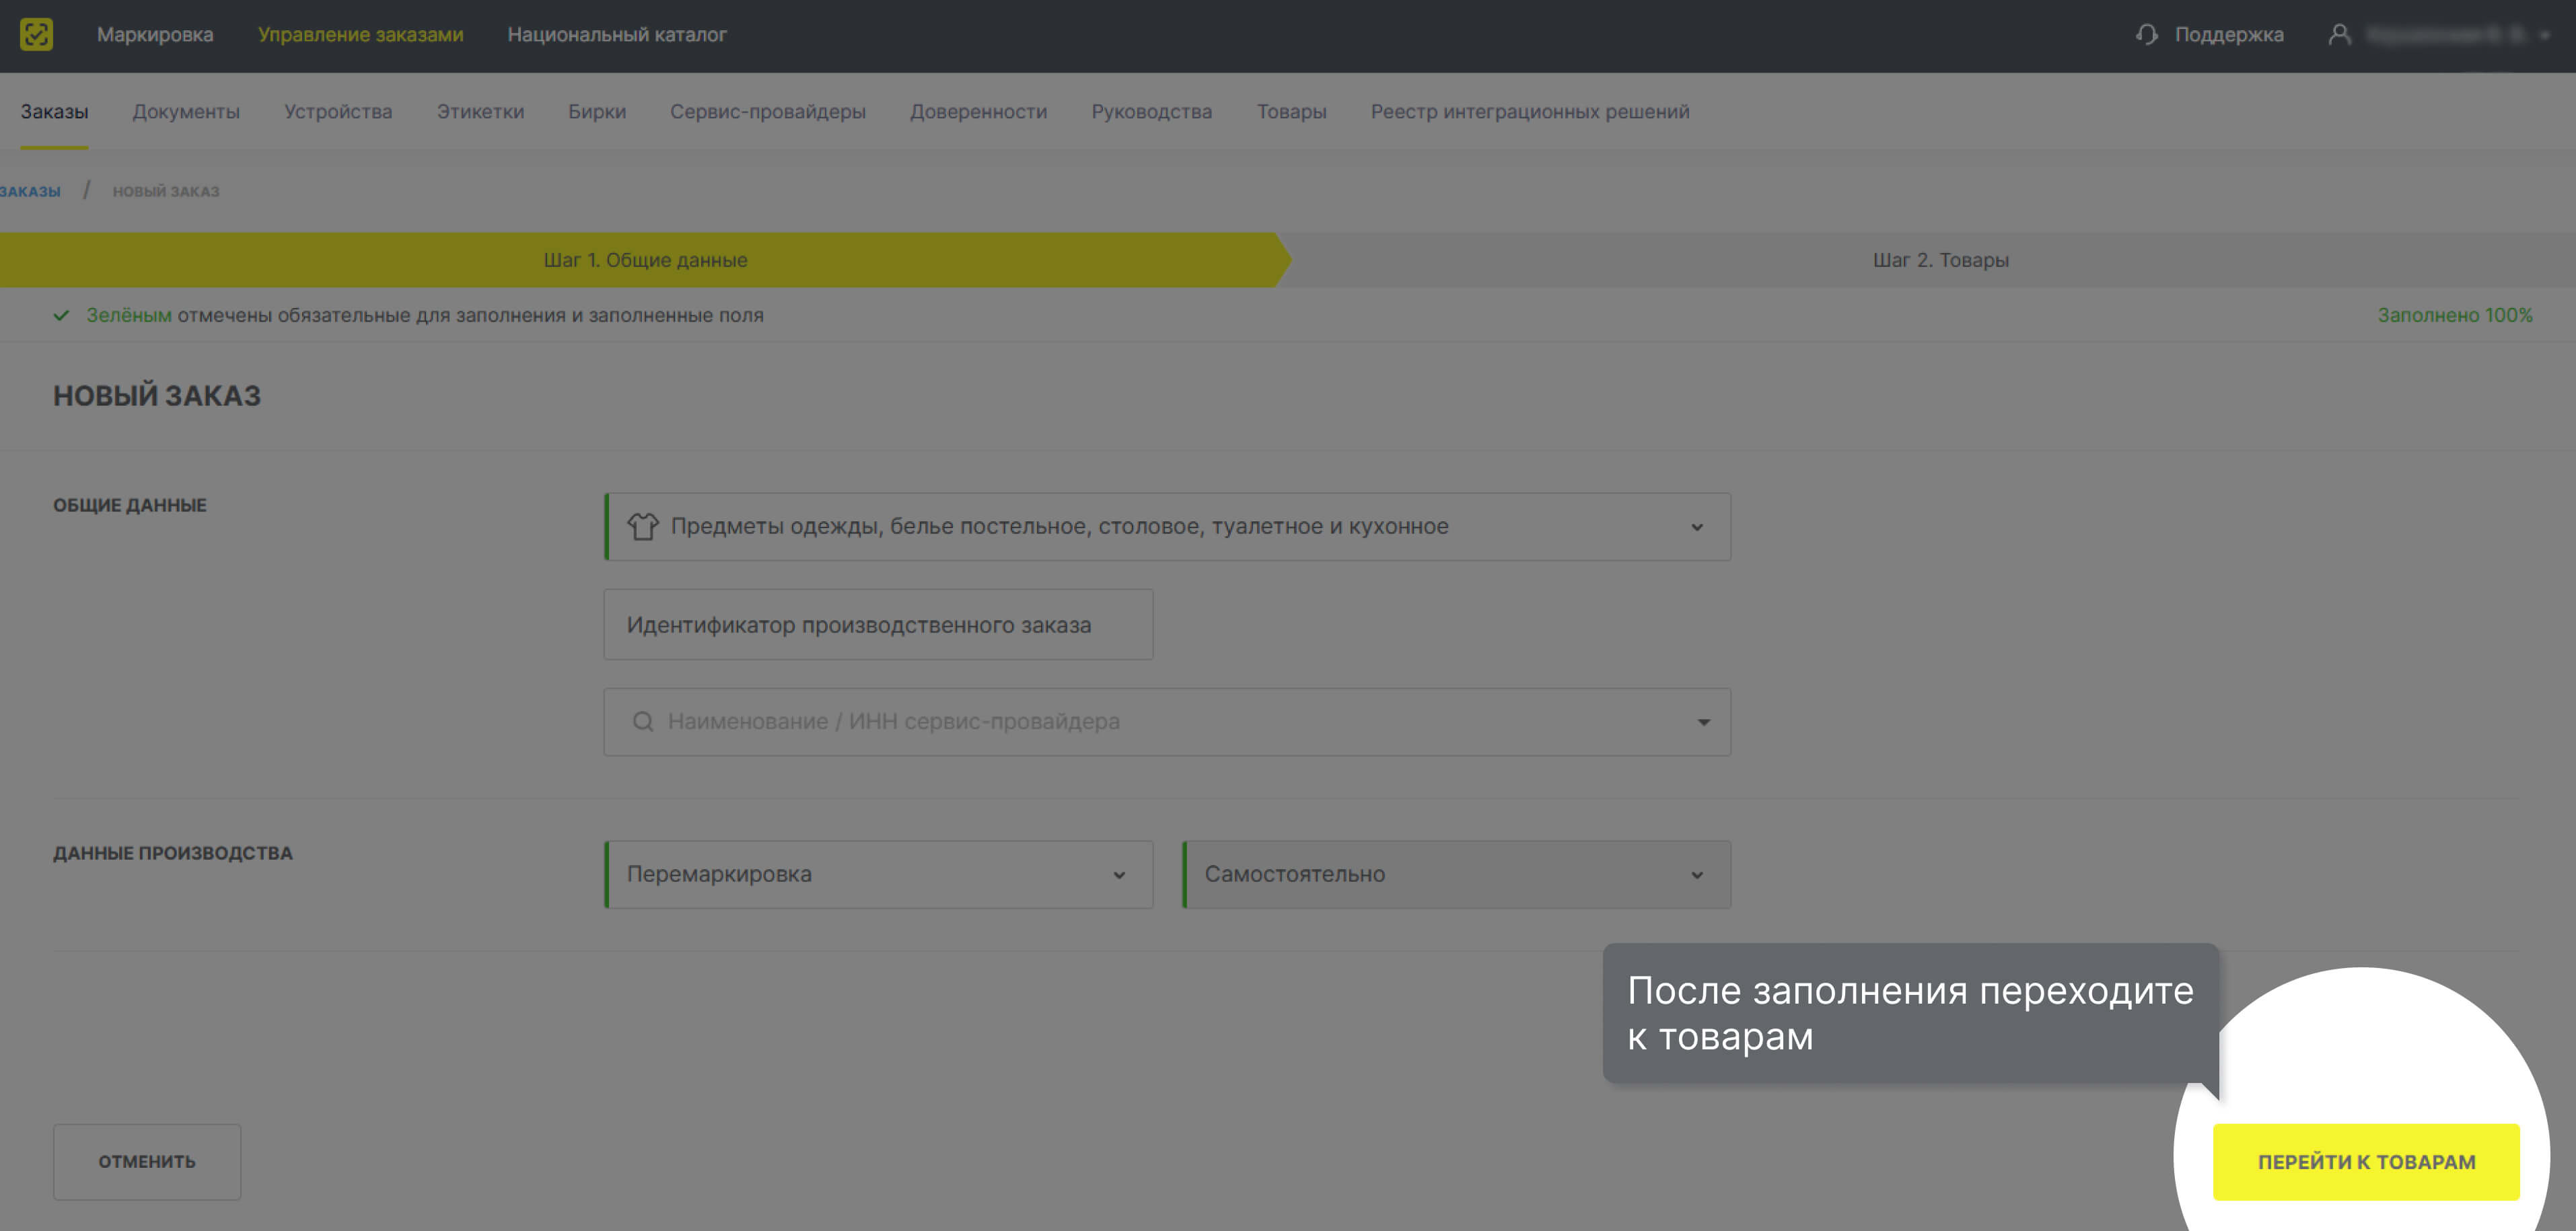Image resolution: width=2576 pixels, height=1231 pixels.
Task: Expand the product category dropdown arrow
Action: pyautogui.click(x=1696, y=527)
